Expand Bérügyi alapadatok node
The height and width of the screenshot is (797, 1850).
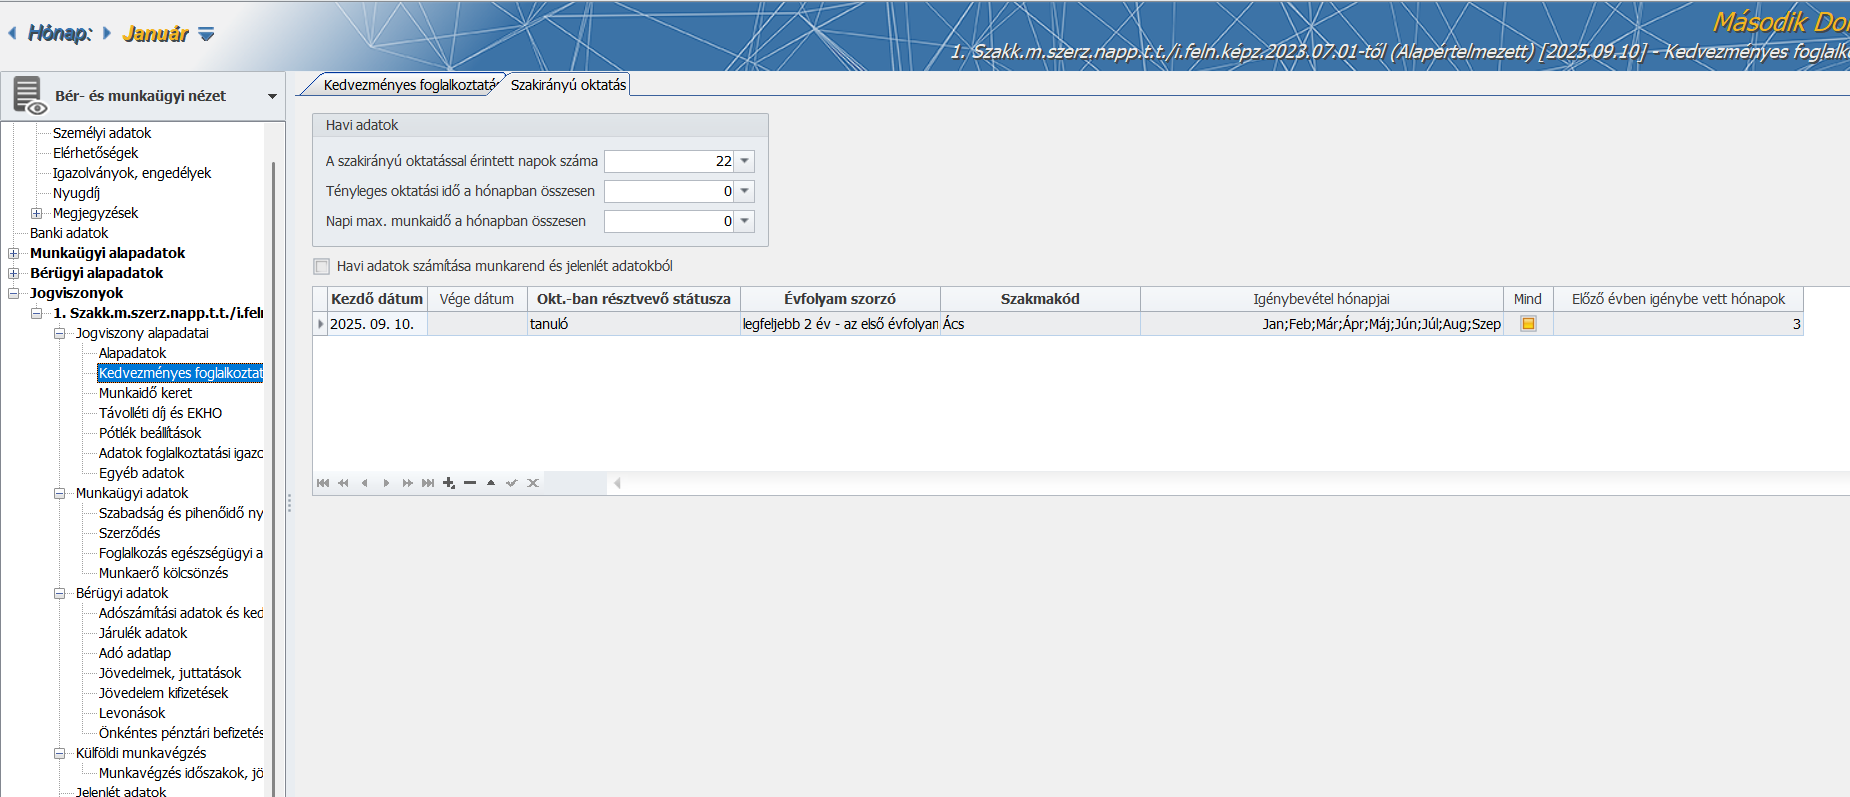click(13, 273)
